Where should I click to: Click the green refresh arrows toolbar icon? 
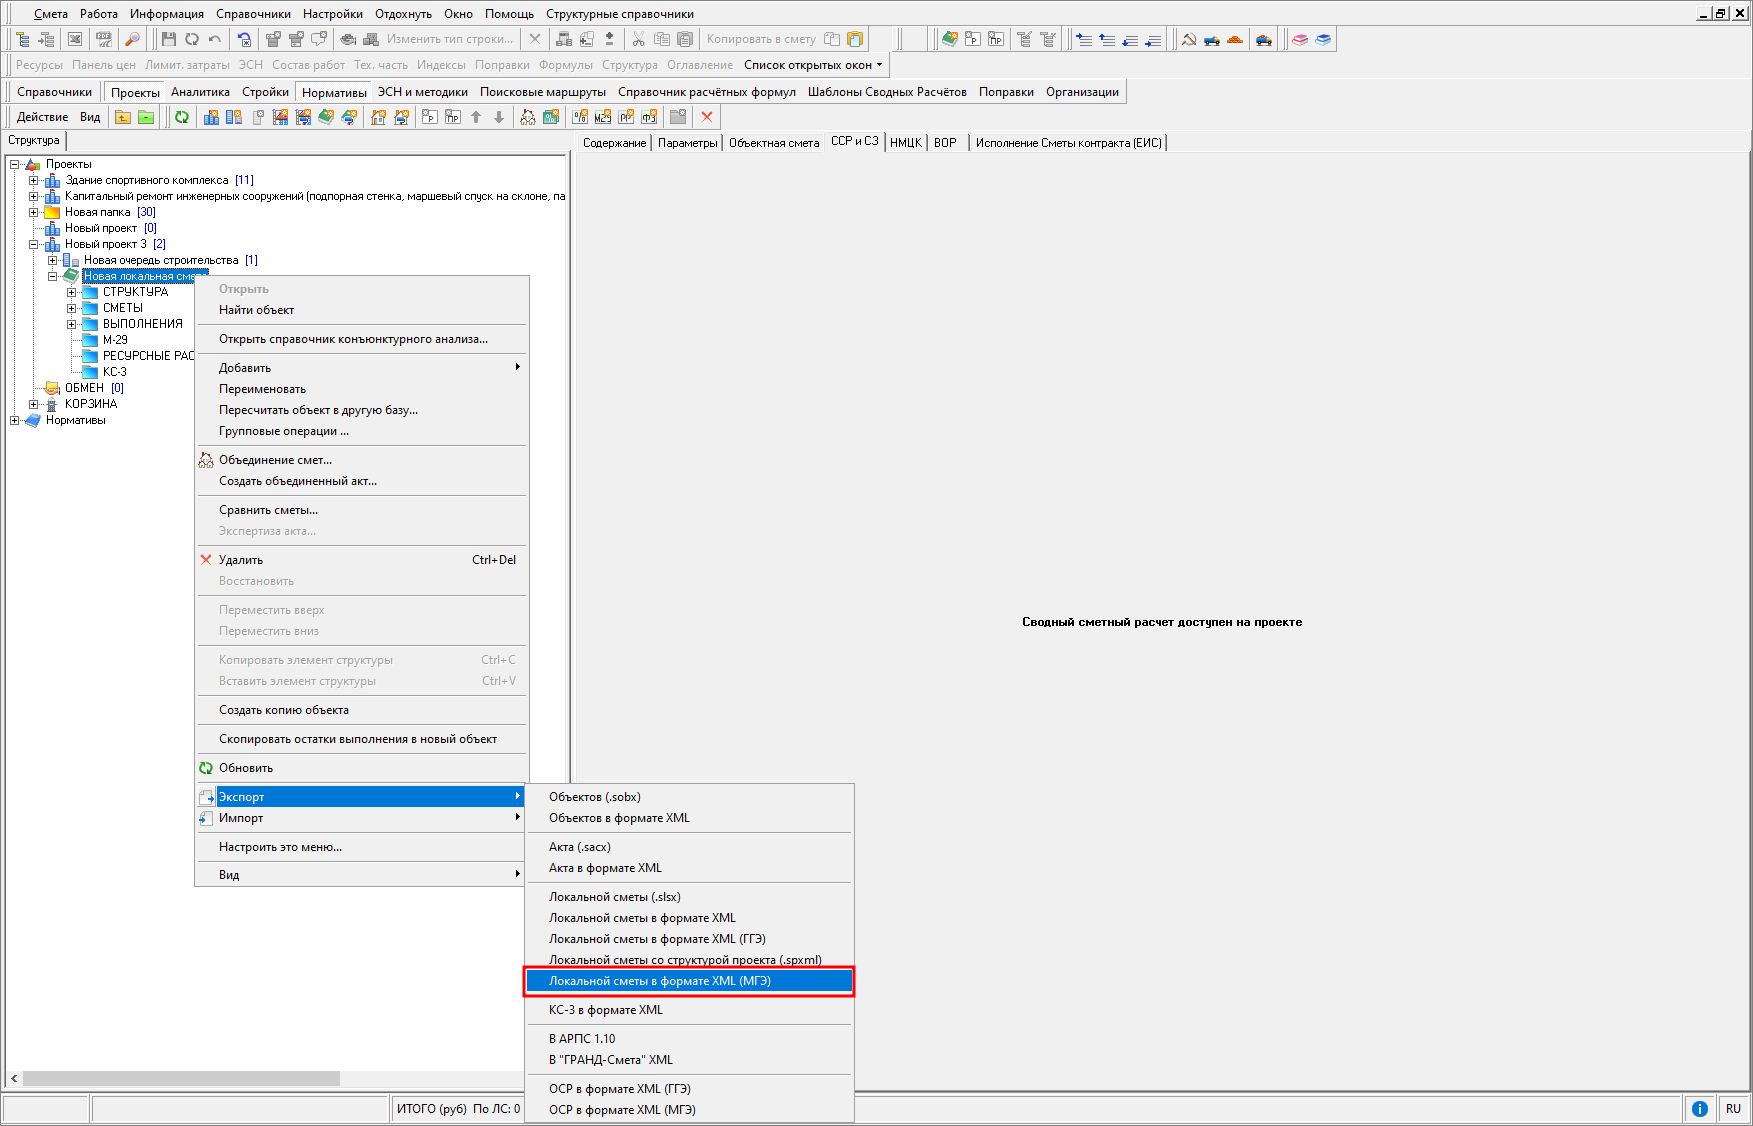(182, 117)
